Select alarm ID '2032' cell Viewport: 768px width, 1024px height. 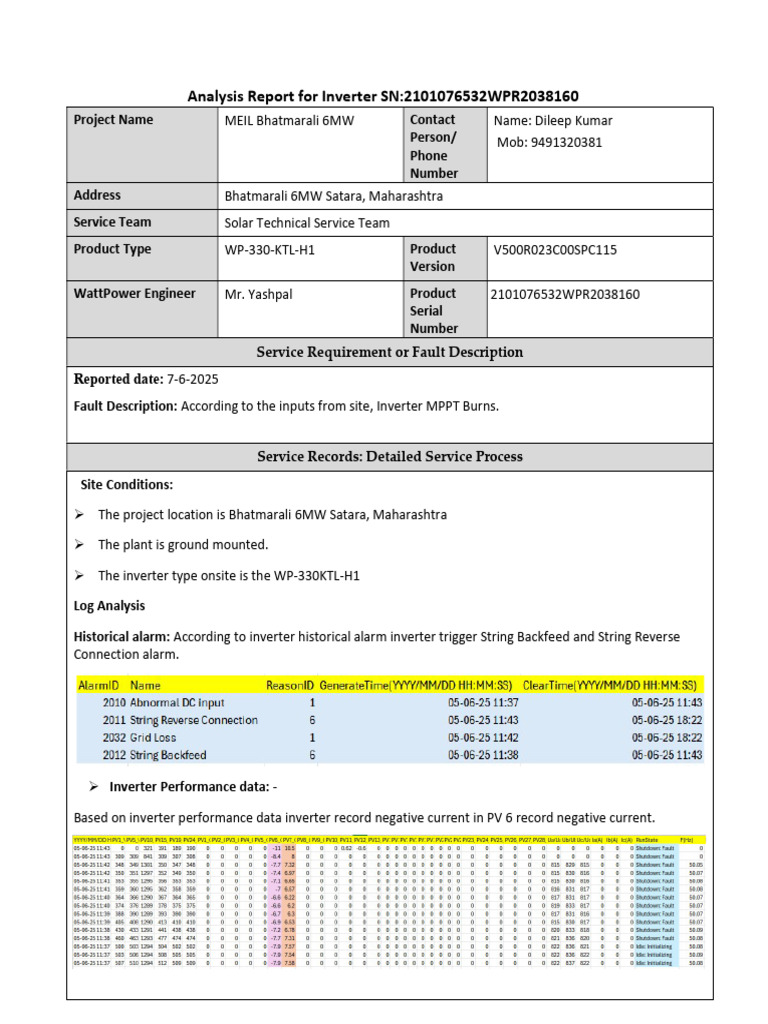point(114,737)
